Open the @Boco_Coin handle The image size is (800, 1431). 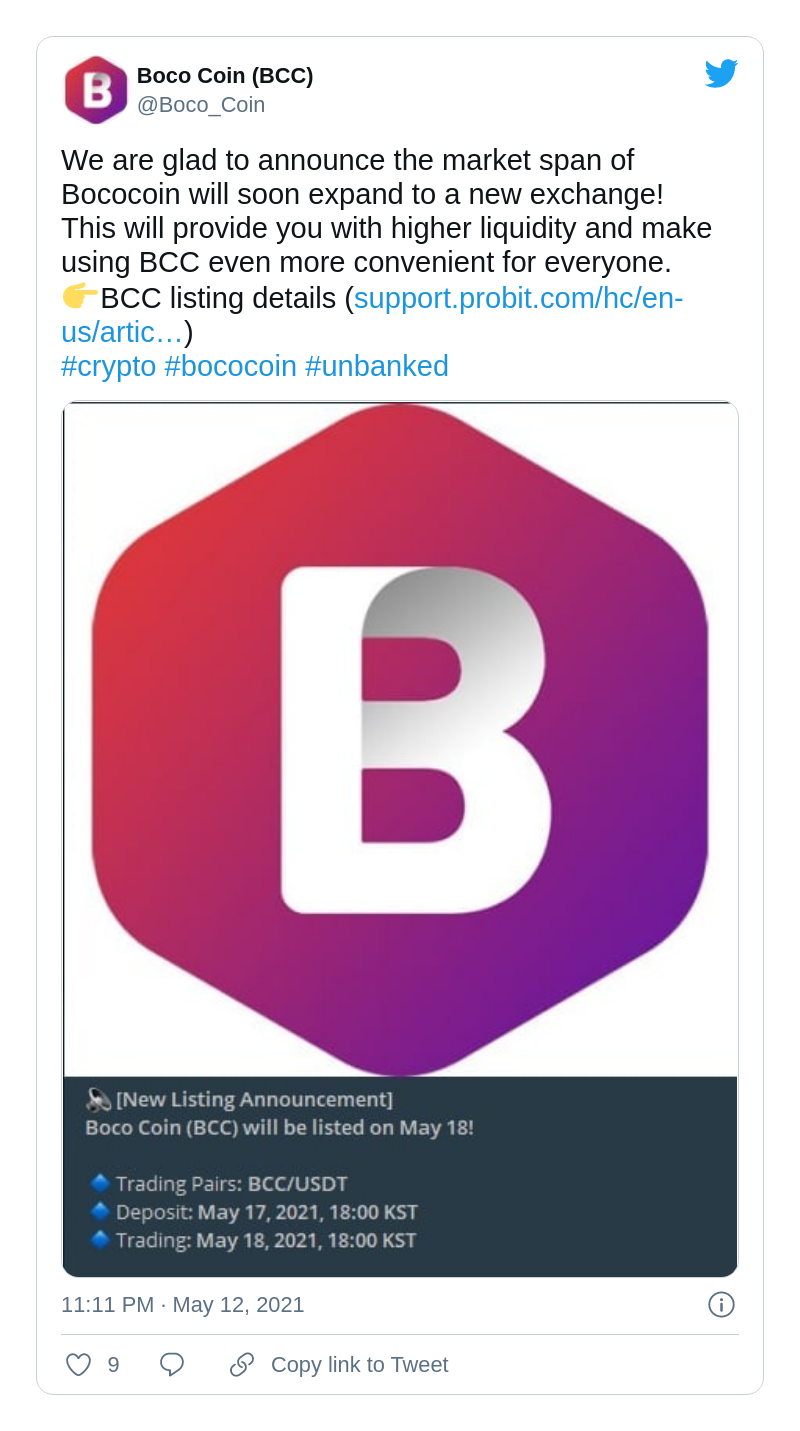(201, 104)
